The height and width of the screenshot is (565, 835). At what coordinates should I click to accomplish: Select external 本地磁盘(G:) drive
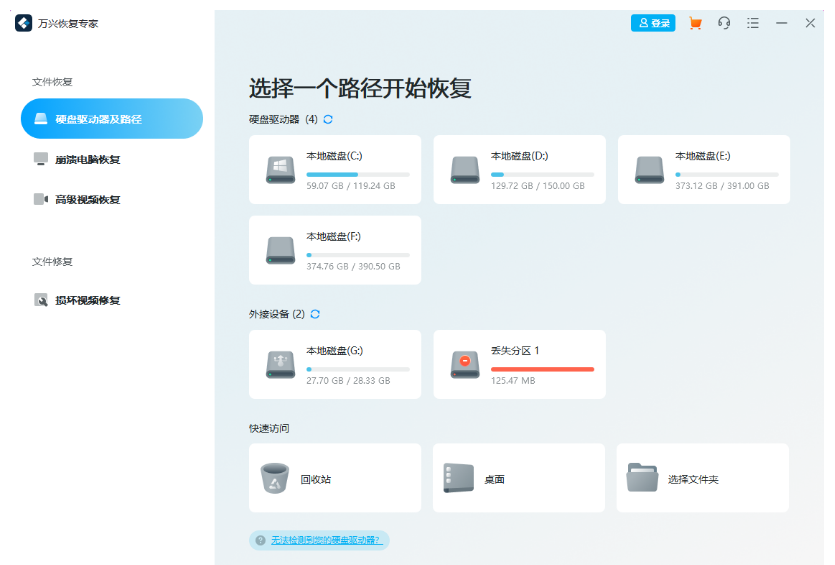[335, 364]
